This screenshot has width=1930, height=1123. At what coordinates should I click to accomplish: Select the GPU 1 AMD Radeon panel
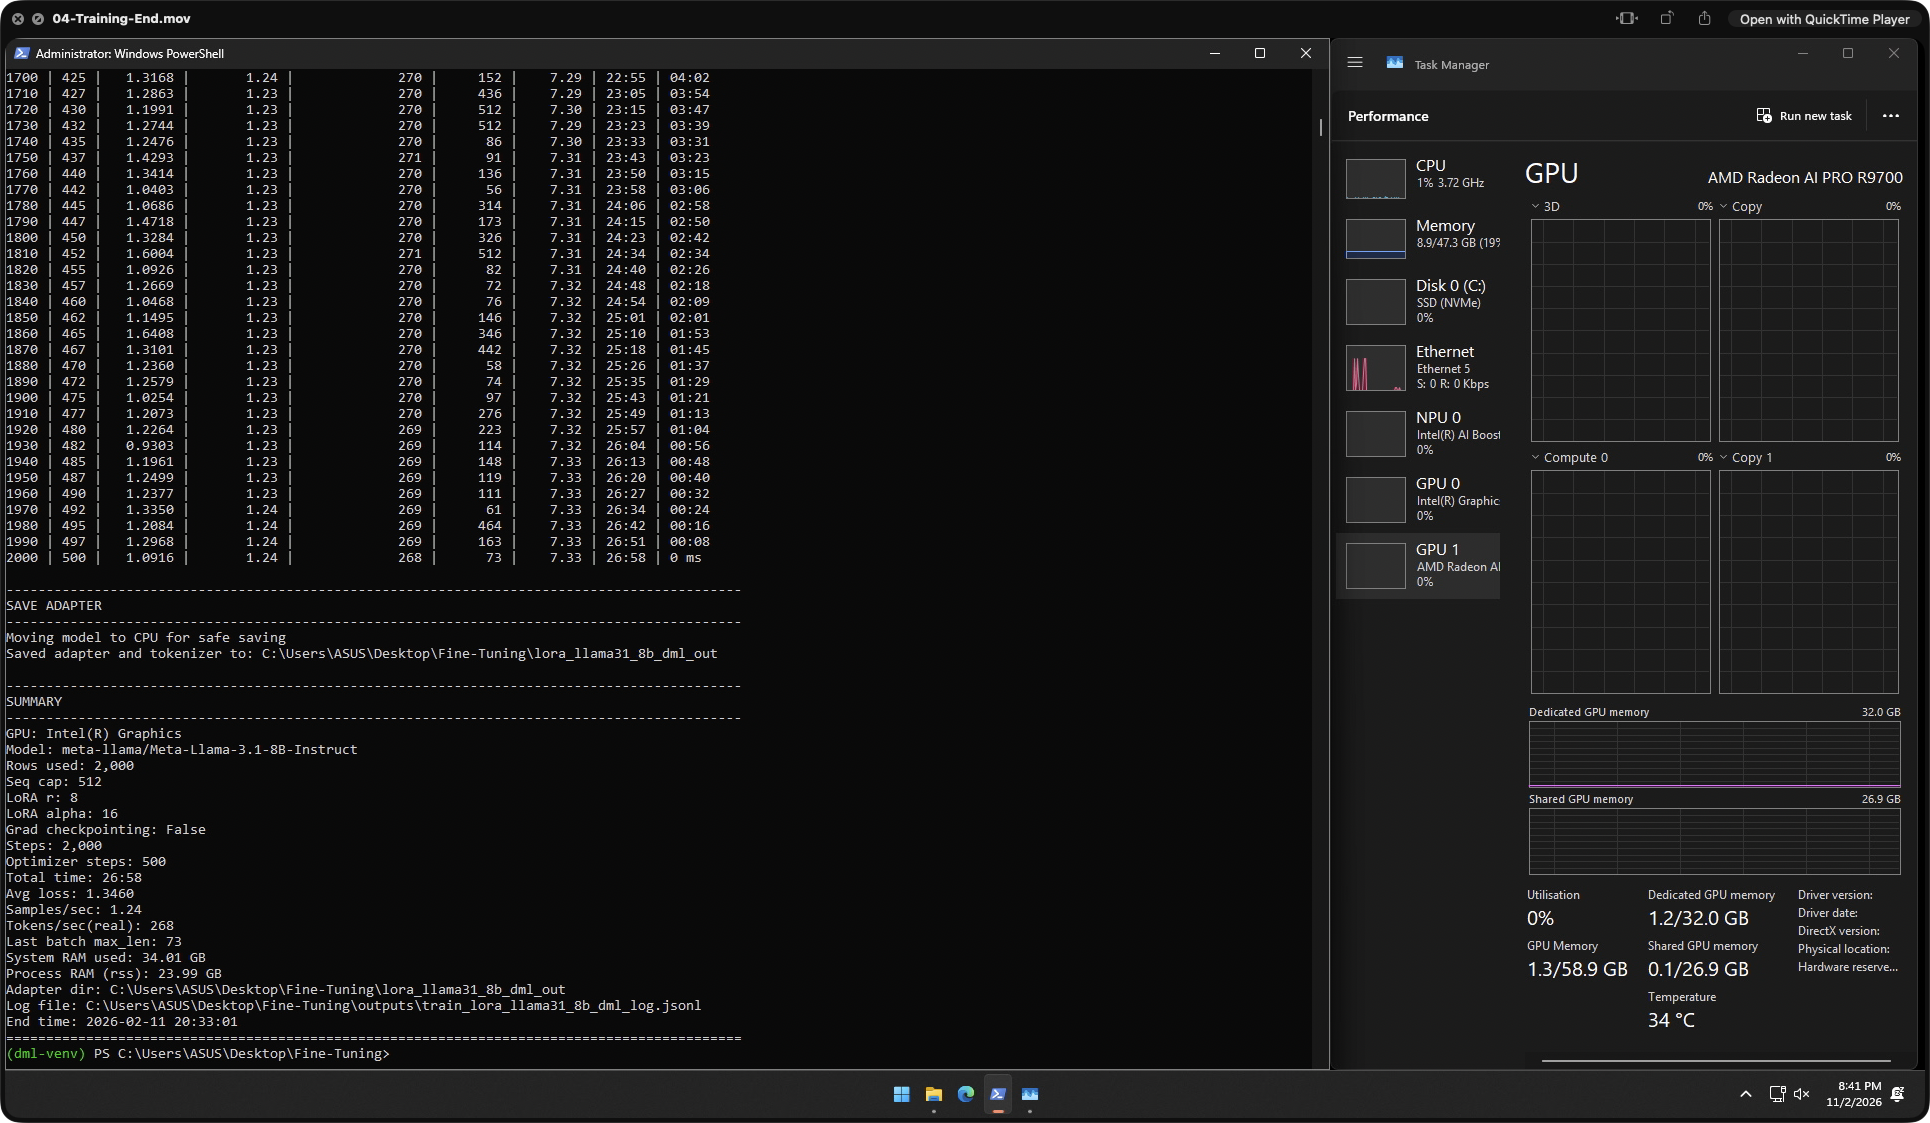point(1420,565)
